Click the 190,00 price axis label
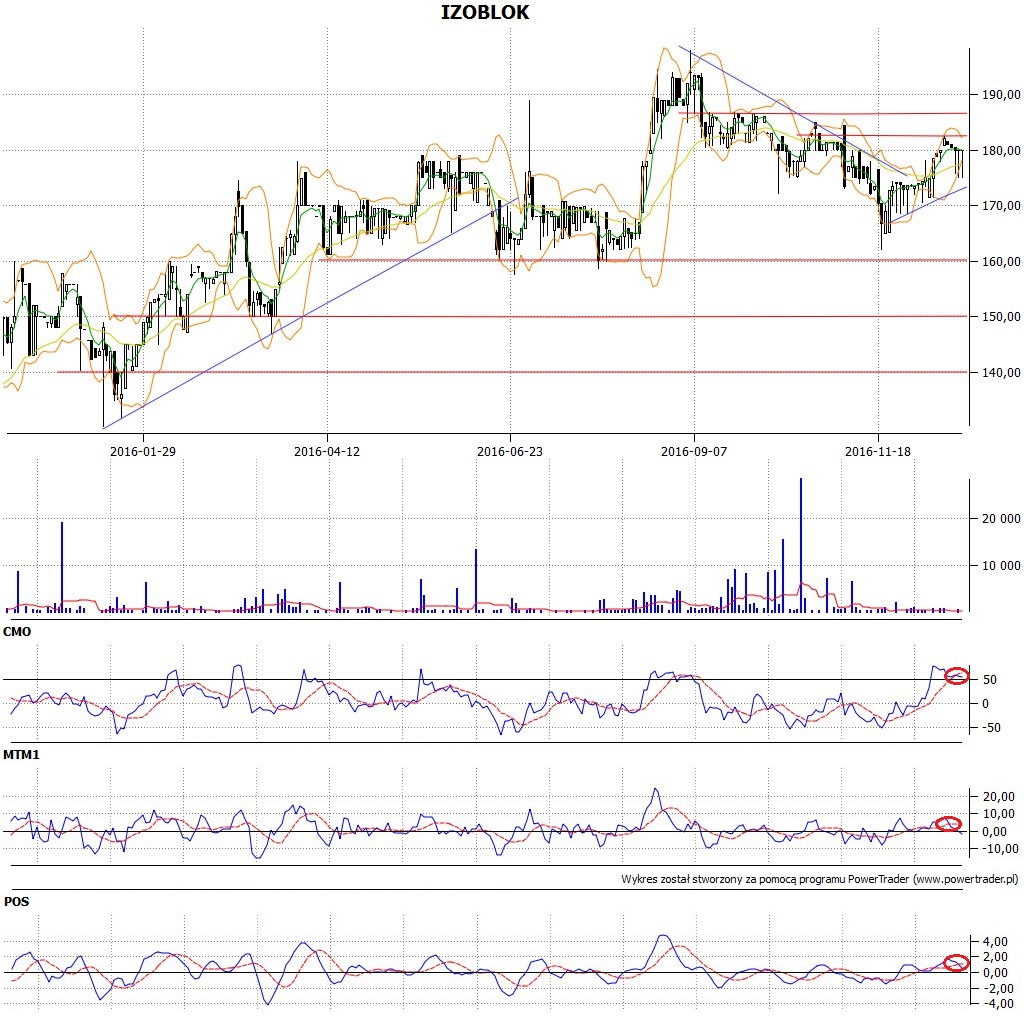 click(1001, 95)
